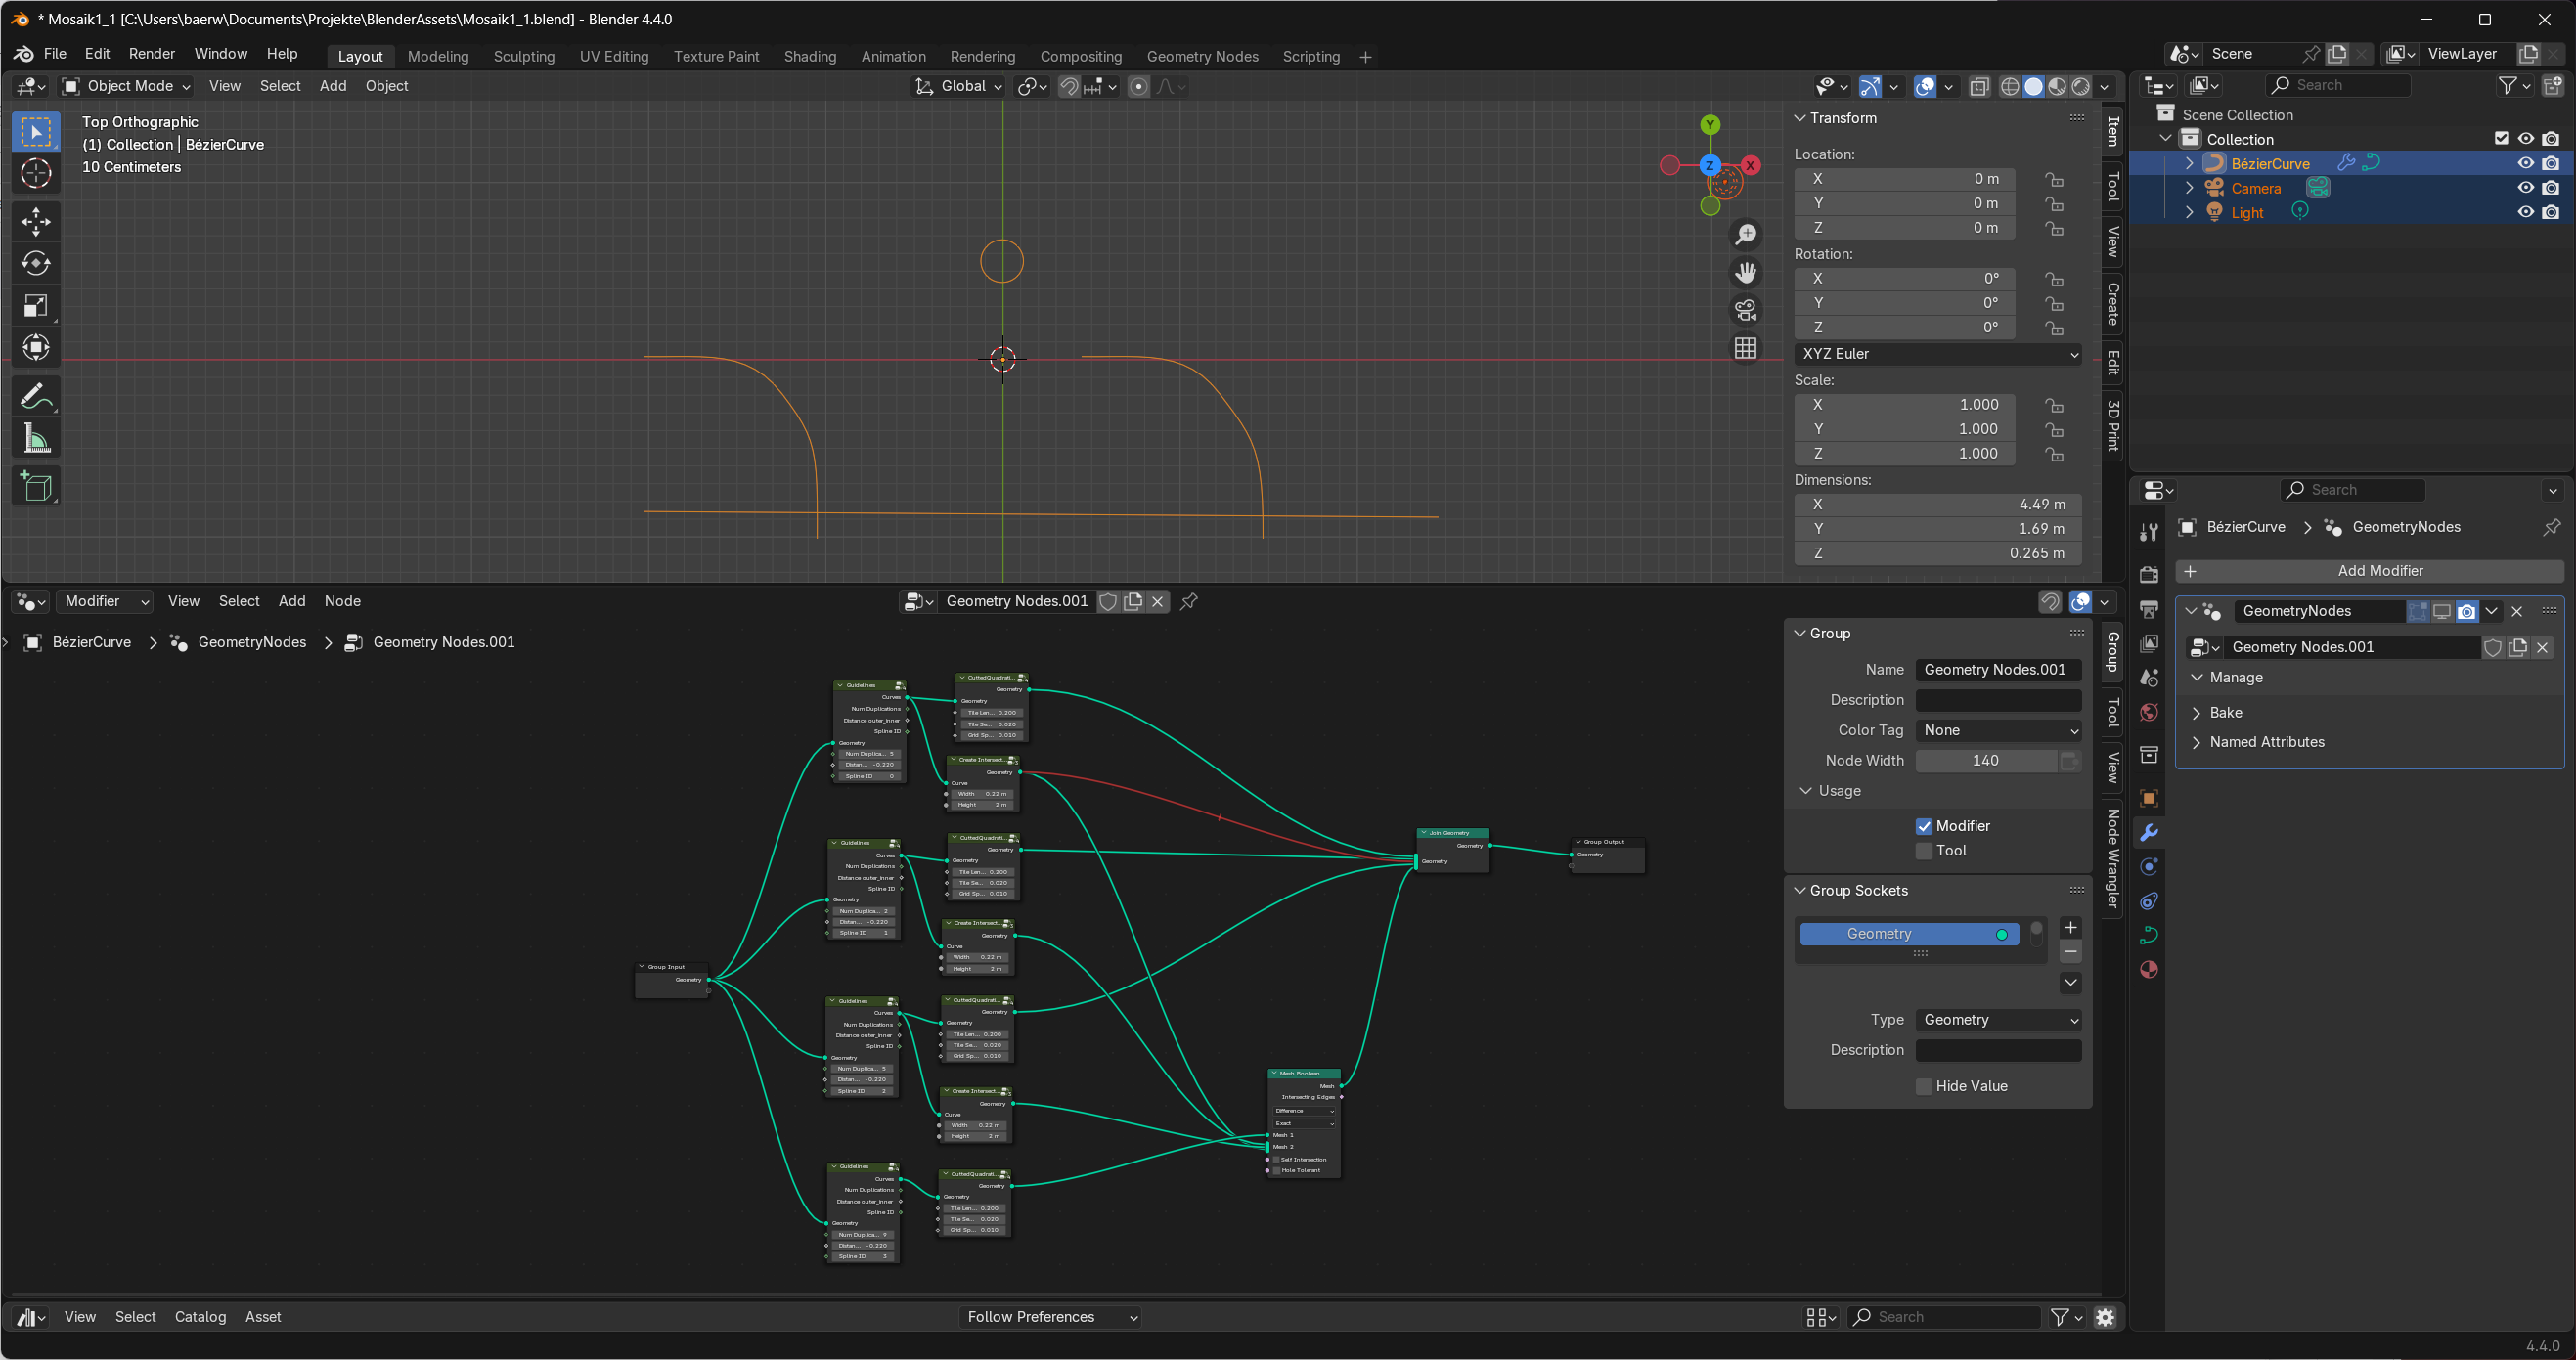2576x1360 pixels.
Task: Activate the Measure tool
Action: (36, 438)
